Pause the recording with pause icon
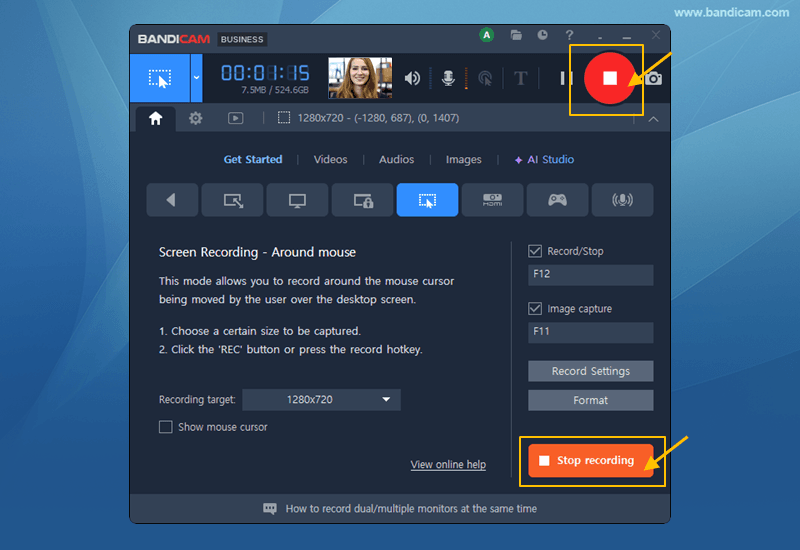800x550 pixels. pyautogui.click(x=566, y=78)
